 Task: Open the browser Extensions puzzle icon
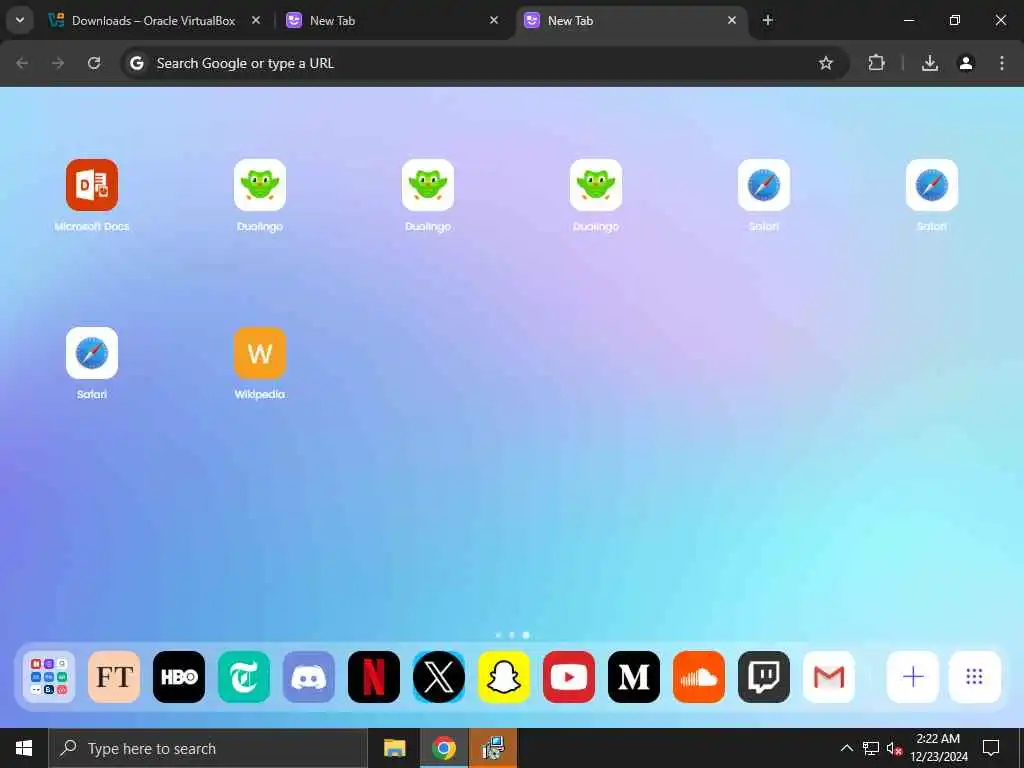coord(876,63)
